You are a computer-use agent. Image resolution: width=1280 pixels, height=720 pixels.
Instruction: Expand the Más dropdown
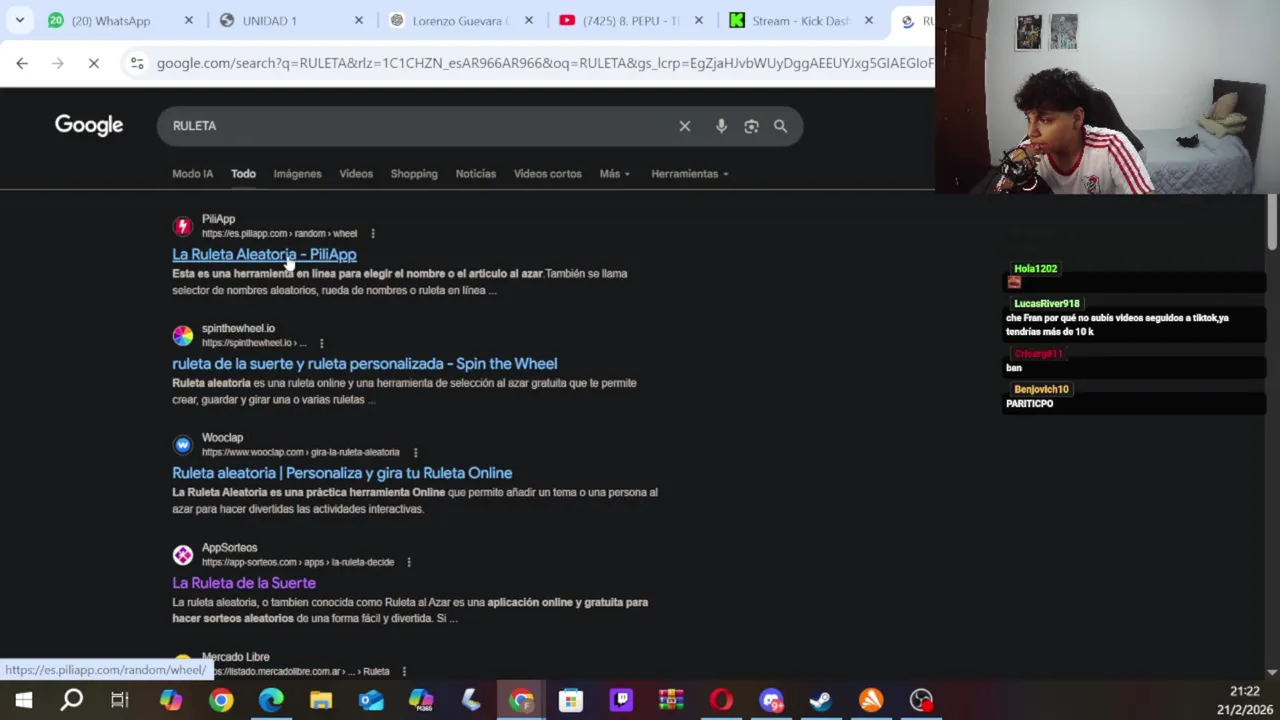[614, 173]
